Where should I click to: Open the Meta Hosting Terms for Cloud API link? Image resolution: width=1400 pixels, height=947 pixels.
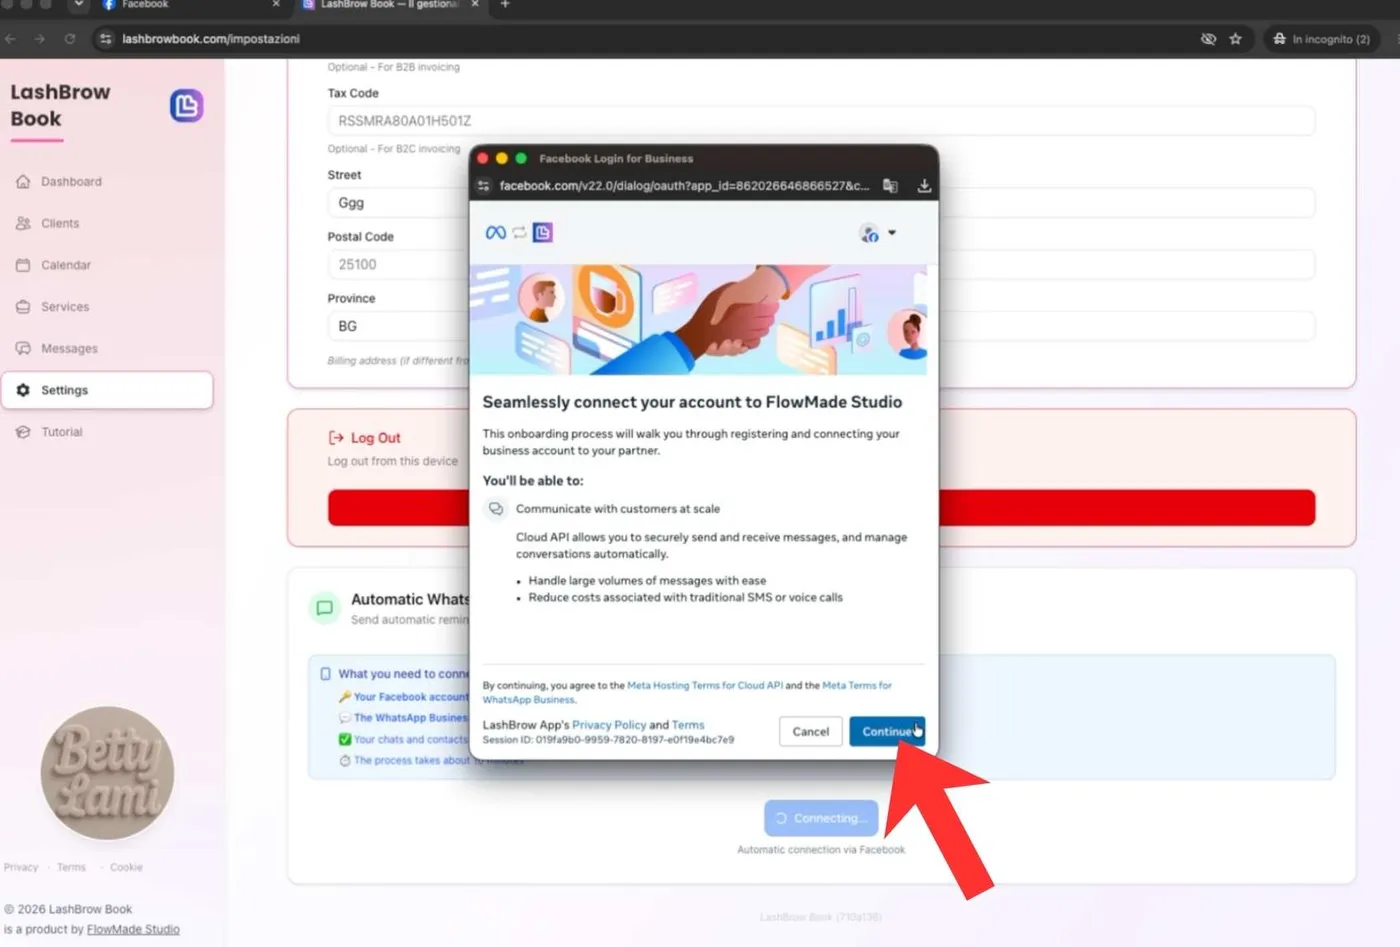[x=705, y=686]
